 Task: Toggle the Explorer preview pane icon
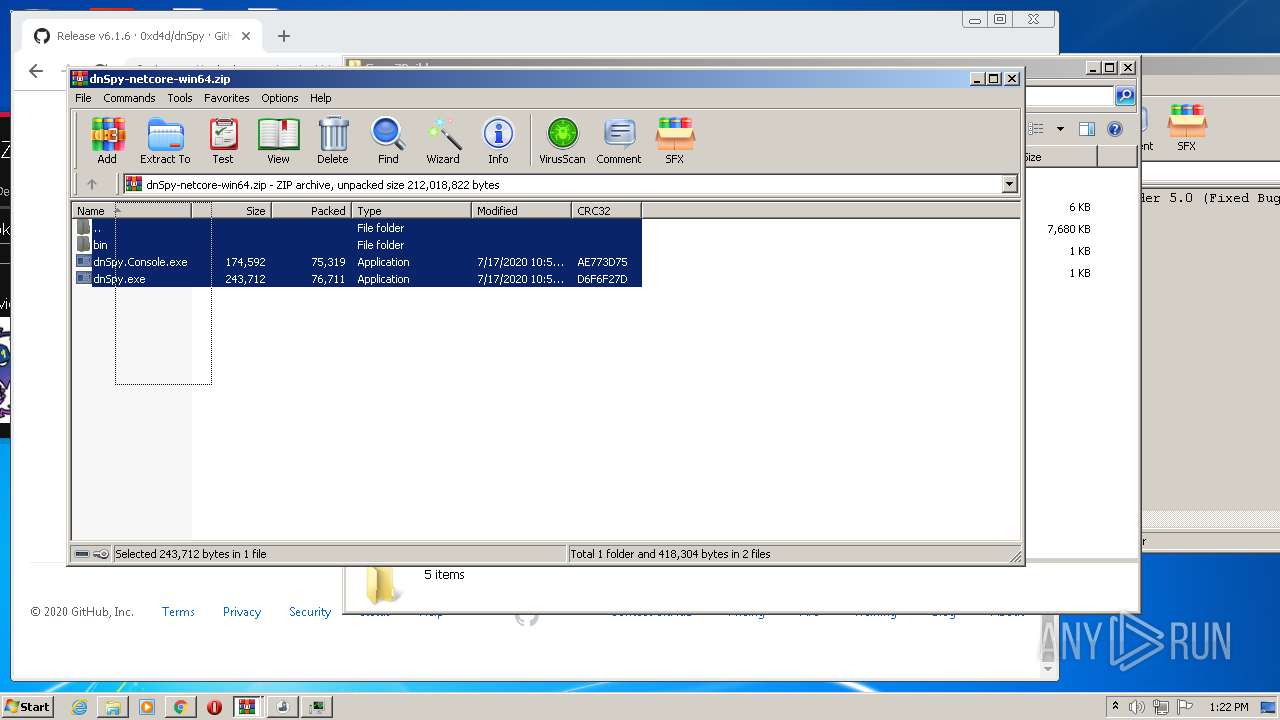coord(1087,129)
